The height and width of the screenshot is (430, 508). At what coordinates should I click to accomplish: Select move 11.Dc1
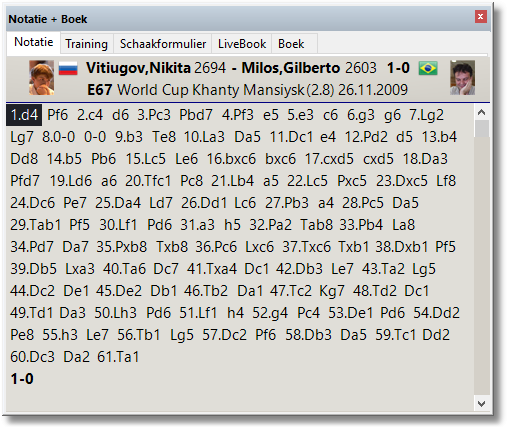click(x=291, y=137)
